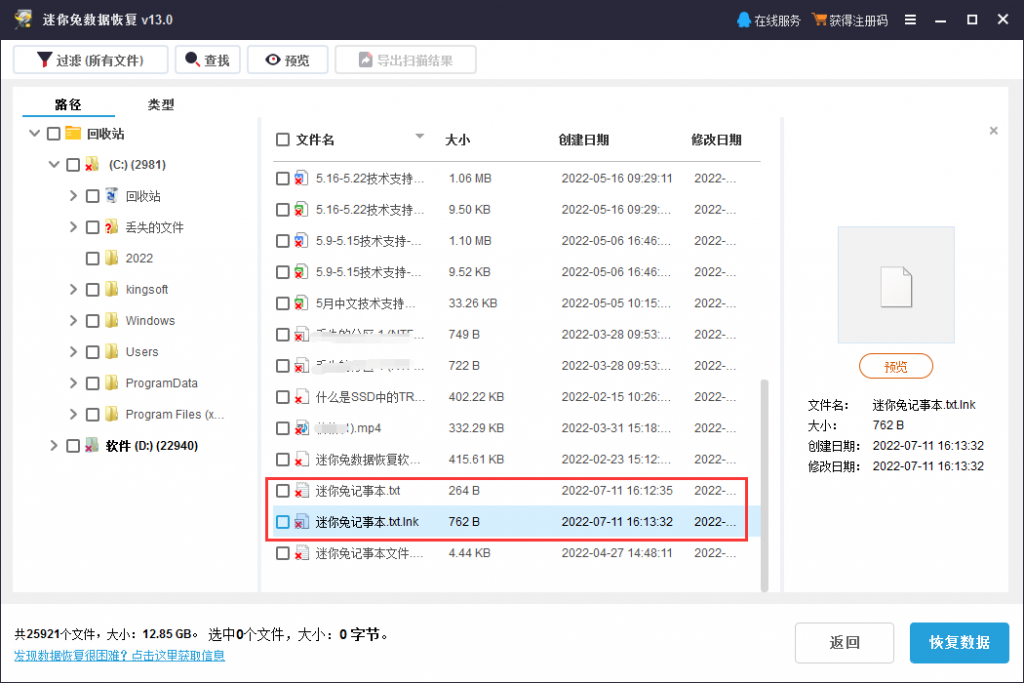Image resolution: width=1024 pixels, height=683 pixels.
Task: Click the 返回 button
Action: 844,643
